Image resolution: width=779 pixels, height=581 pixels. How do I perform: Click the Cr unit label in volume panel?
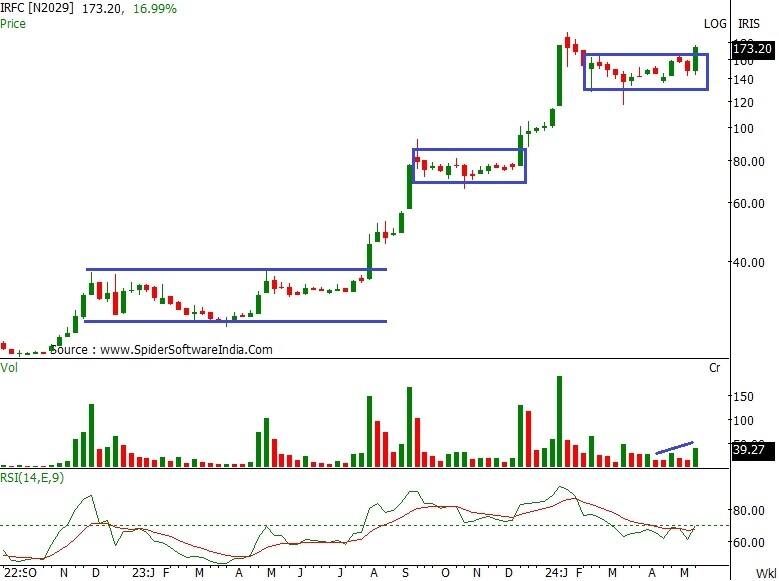point(714,368)
